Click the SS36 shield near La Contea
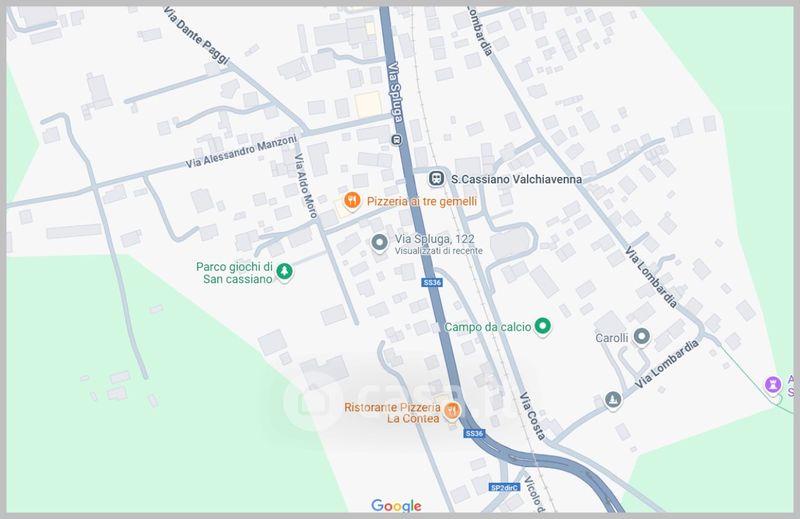The image size is (800, 519). point(474,433)
